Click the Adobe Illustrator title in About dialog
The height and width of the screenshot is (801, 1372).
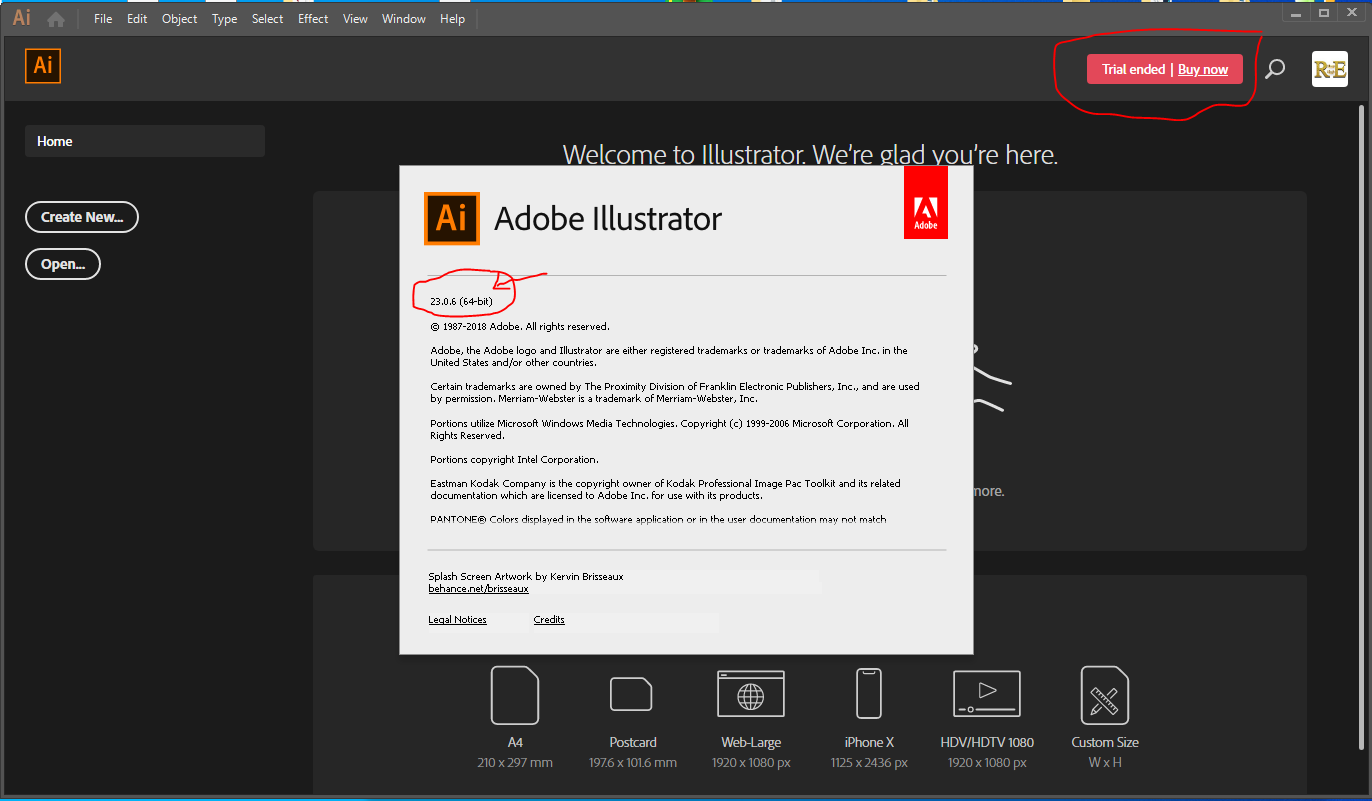608,218
